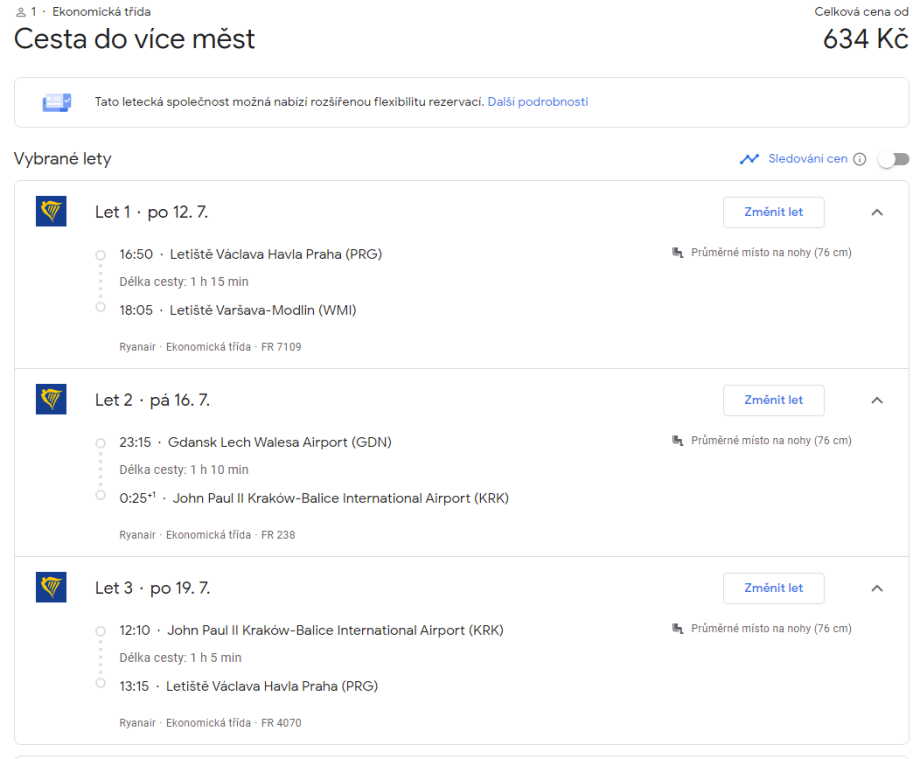This screenshot has height=759, width=920.
Task: Click the Ryanair logo for Let 2
Action: tap(51, 400)
